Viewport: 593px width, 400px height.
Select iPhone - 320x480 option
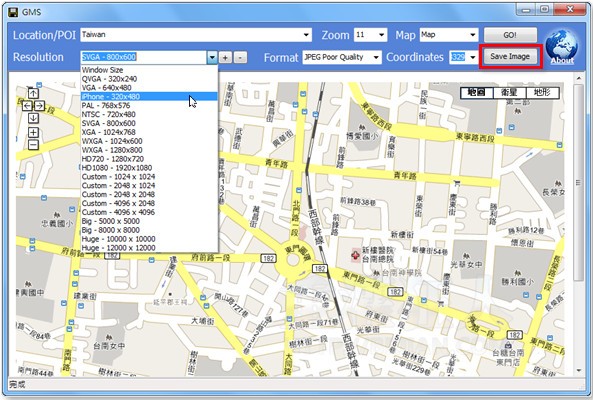pyautogui.click(x=149, y=97)
